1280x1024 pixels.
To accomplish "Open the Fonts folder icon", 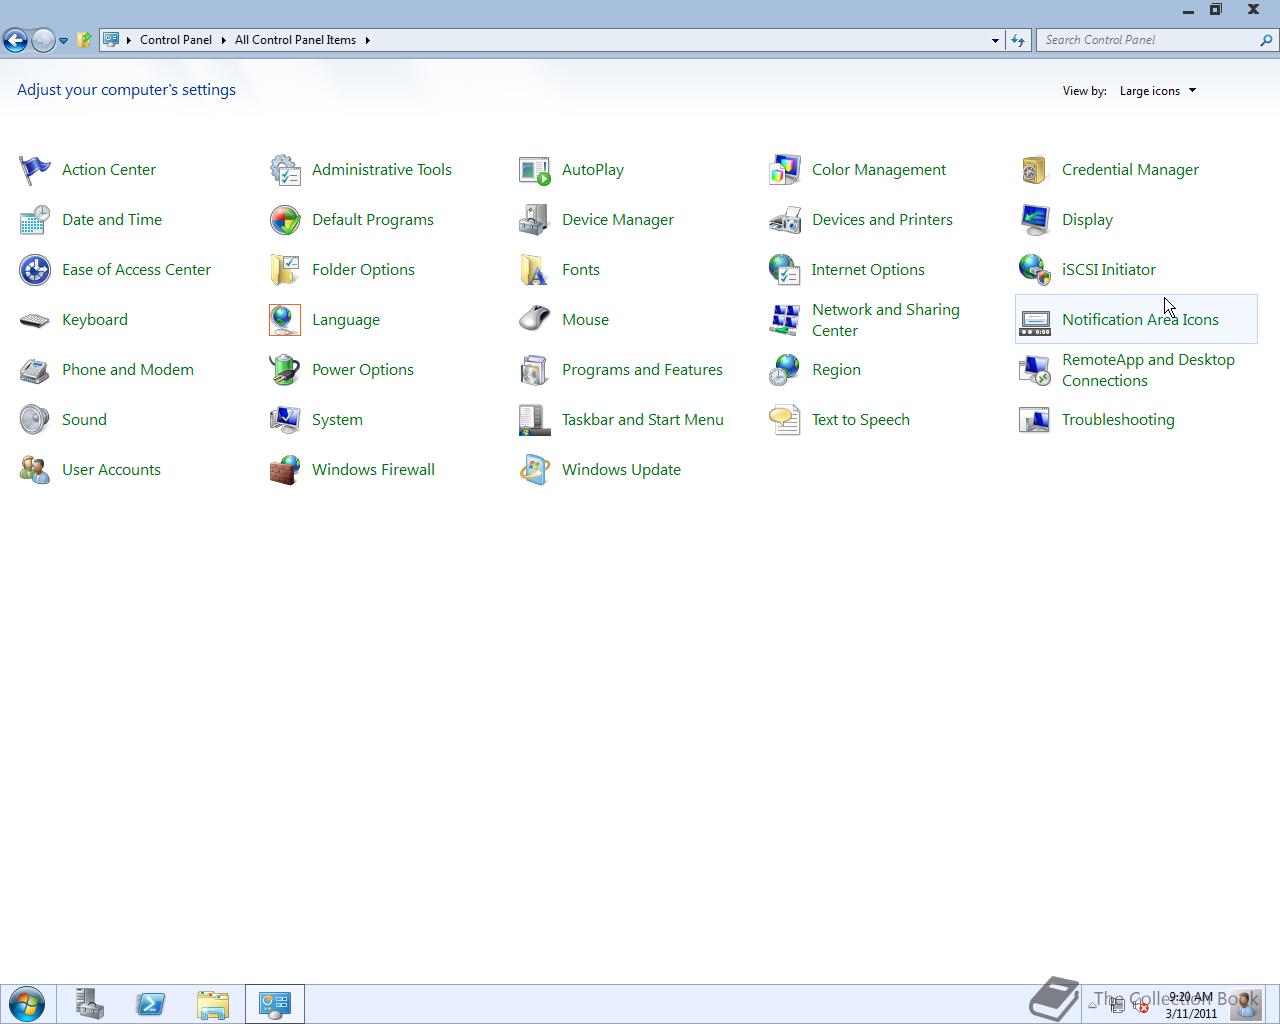I will 534,270.
